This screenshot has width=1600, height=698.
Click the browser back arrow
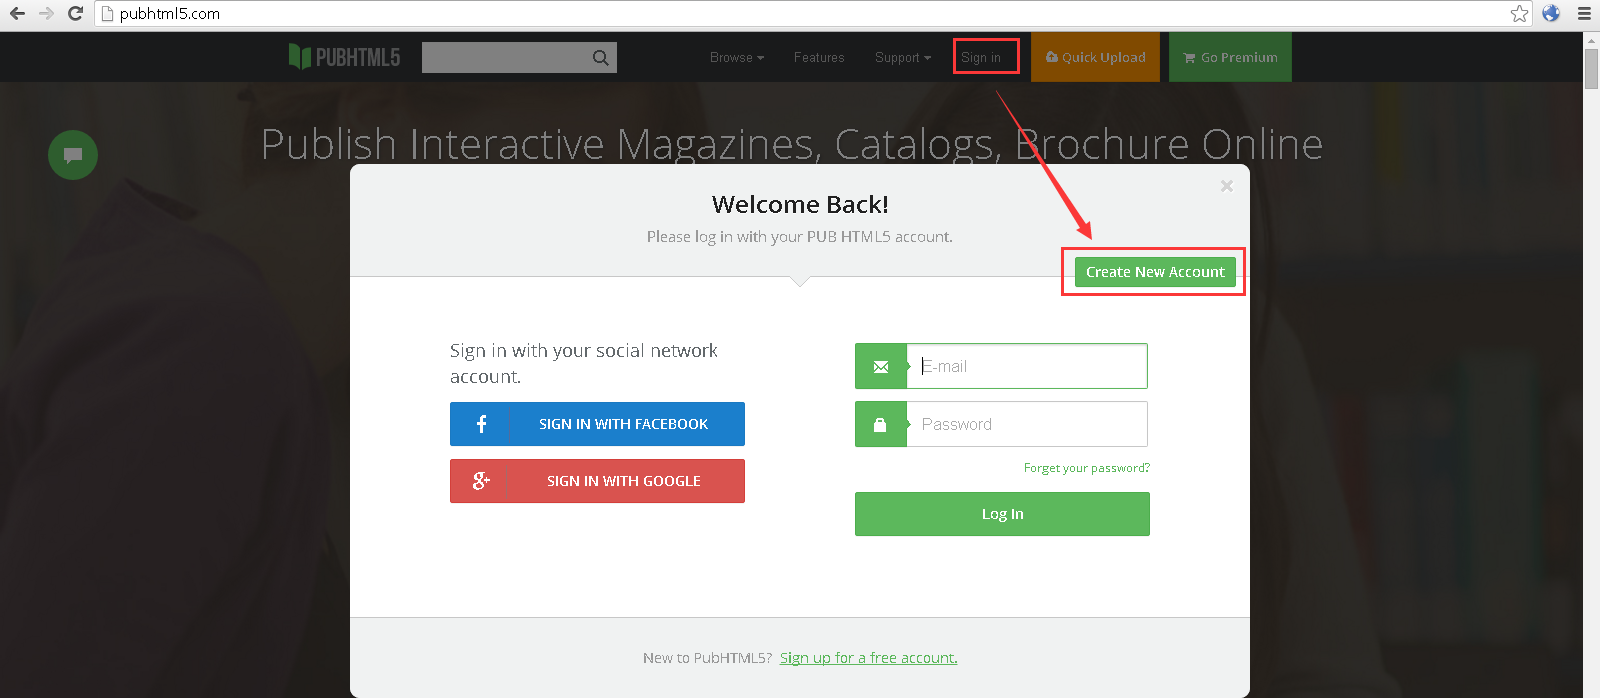click(17, 13)
